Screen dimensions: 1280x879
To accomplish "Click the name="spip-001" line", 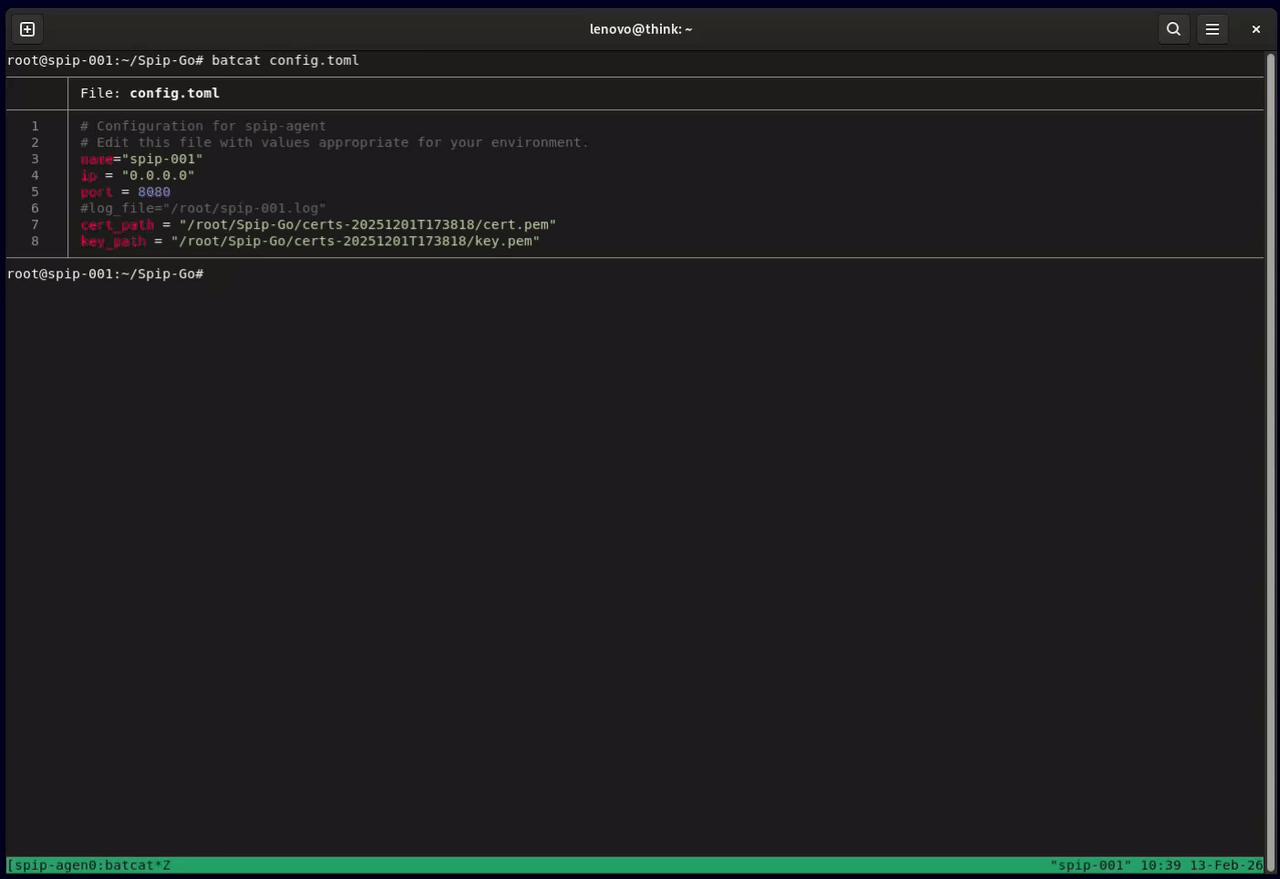I will pos(142,159).
